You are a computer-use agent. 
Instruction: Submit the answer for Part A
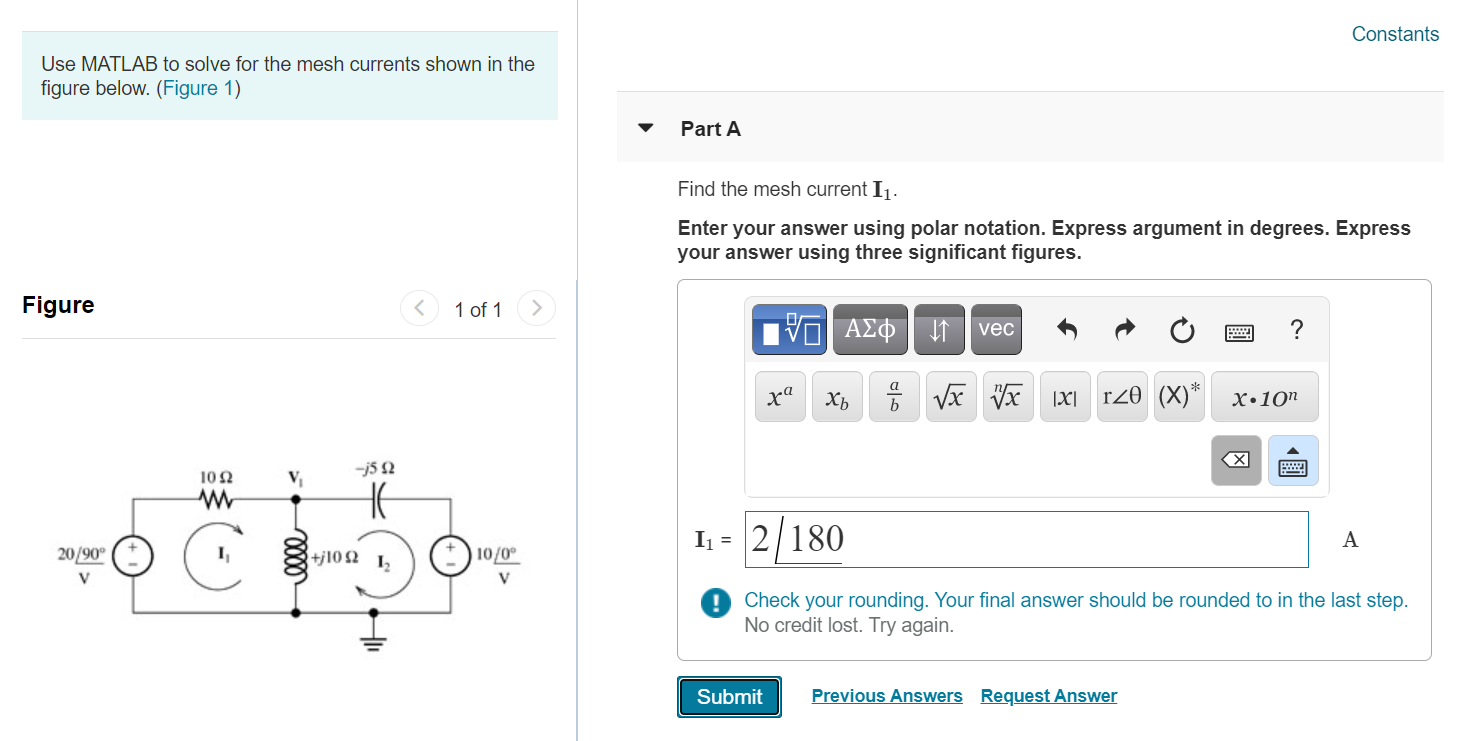point(729,696)
